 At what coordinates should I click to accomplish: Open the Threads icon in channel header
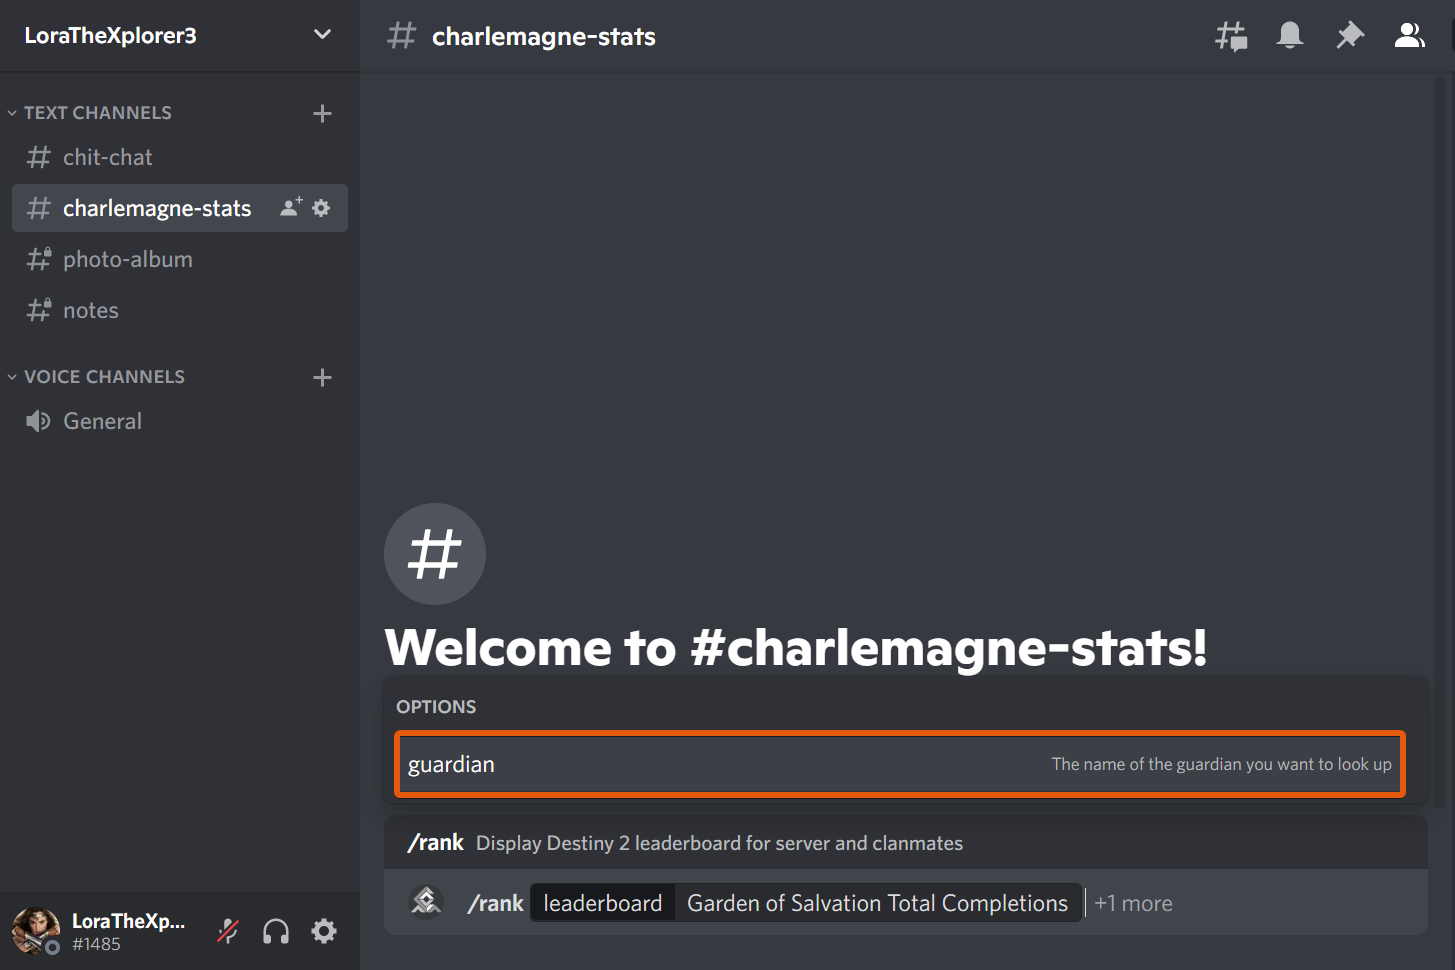[1231, 36]
